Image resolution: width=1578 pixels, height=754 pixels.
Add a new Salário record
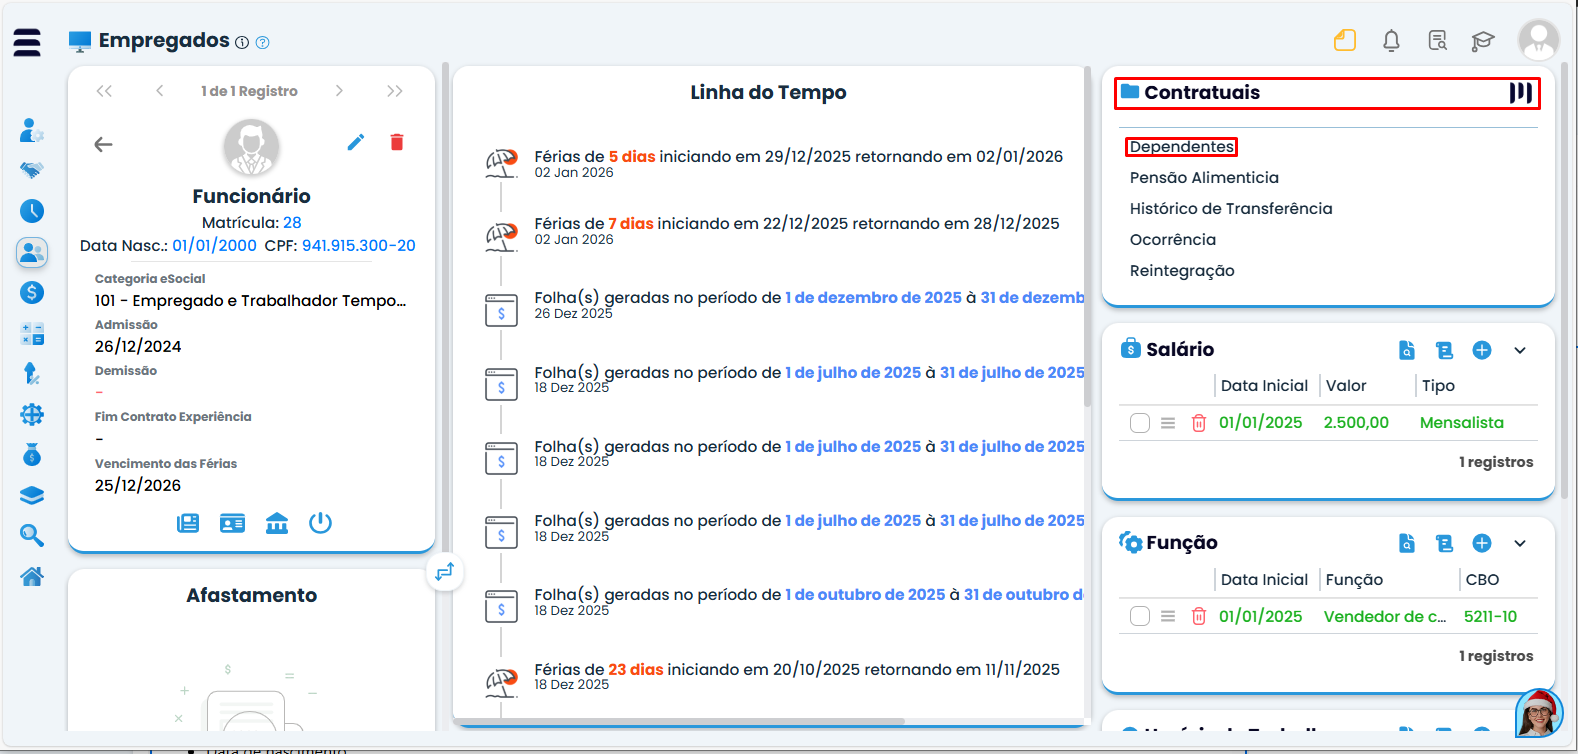[1482, 350]
